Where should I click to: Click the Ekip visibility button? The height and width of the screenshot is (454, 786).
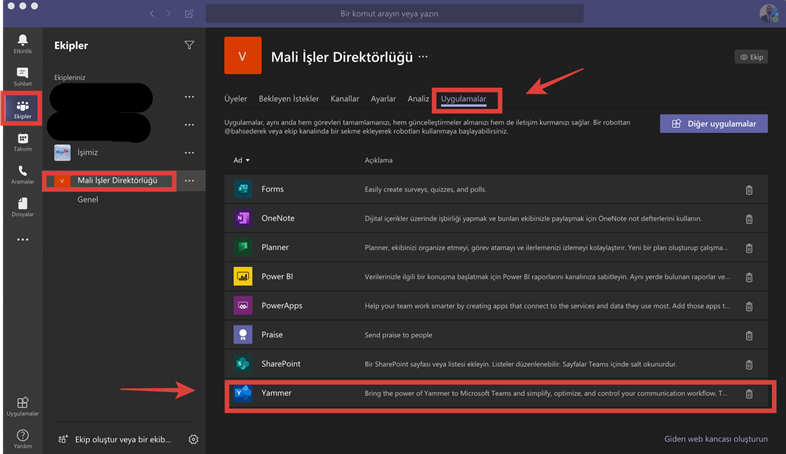coord(751,57)
